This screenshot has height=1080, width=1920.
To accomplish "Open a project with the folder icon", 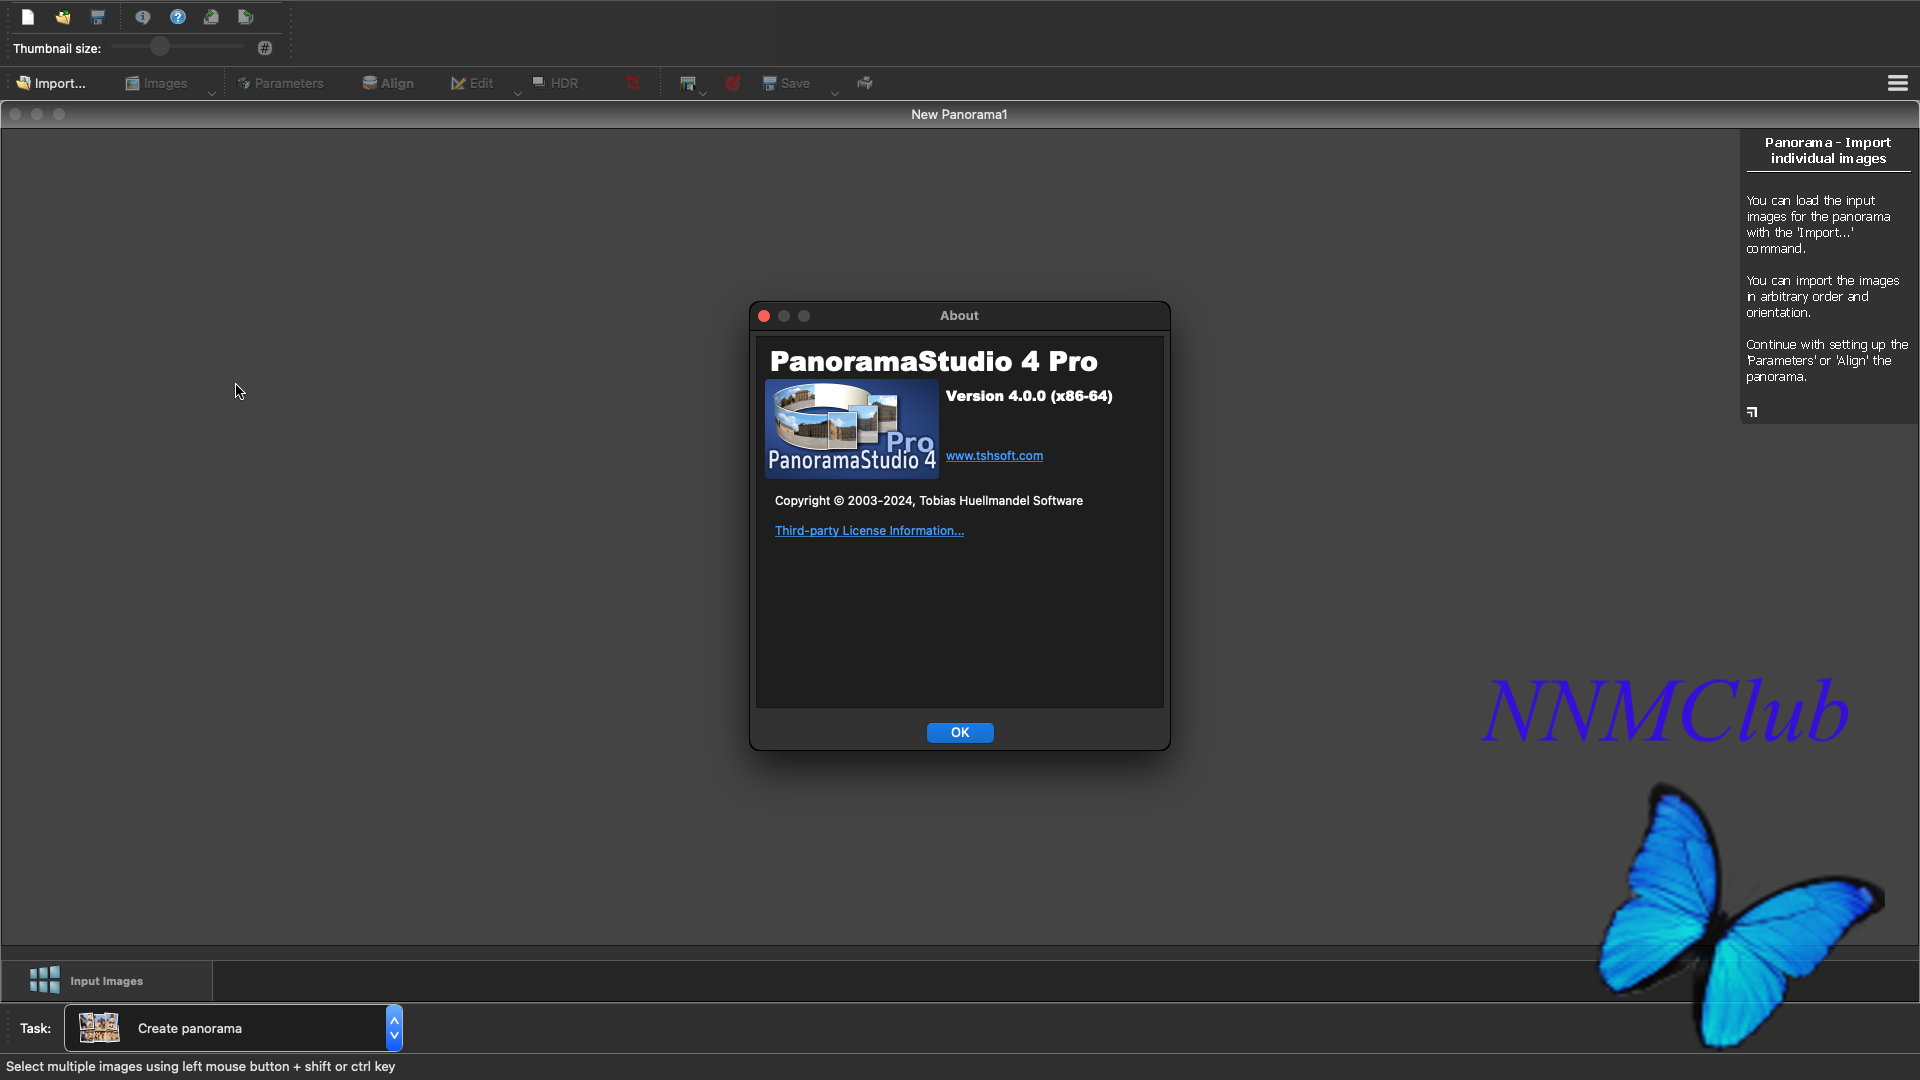I will (63, 17).
